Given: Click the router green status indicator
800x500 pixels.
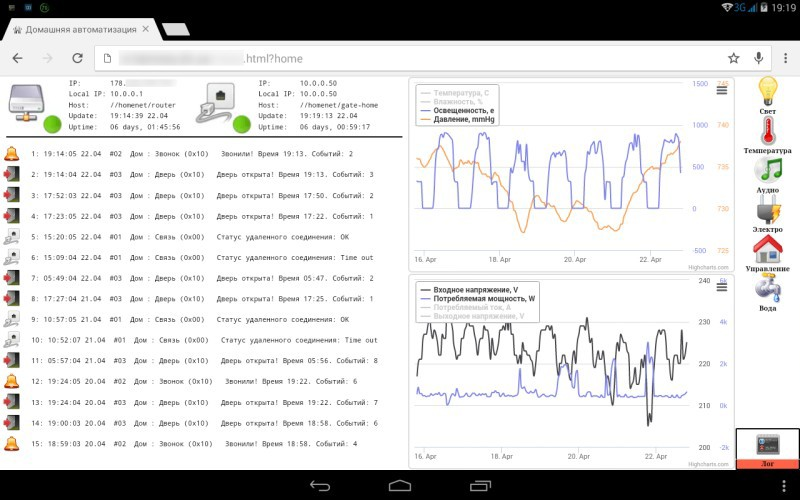Looking at the screenshot, I should pos(53,124).
